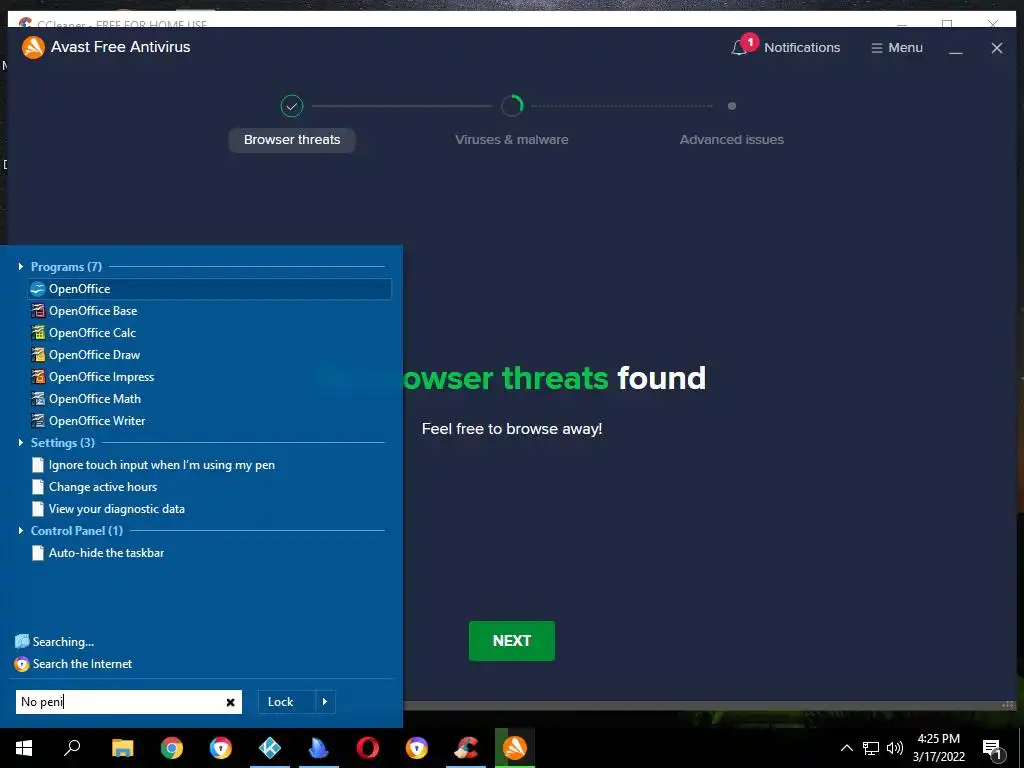Screen dimensions: 1024x768
Task: Open the Lock options arrow
Action: pos(325,702)
